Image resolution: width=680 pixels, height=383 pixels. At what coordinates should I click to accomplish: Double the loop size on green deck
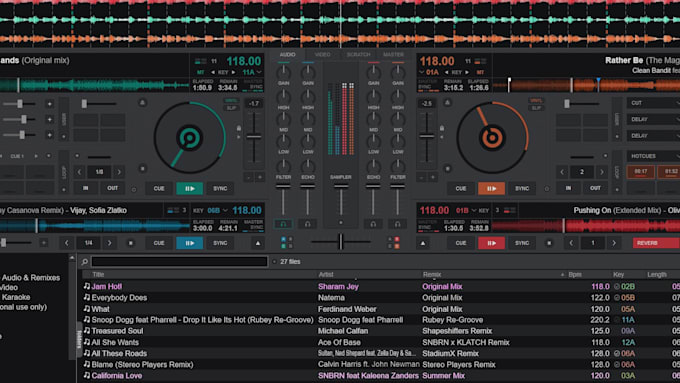119,172
